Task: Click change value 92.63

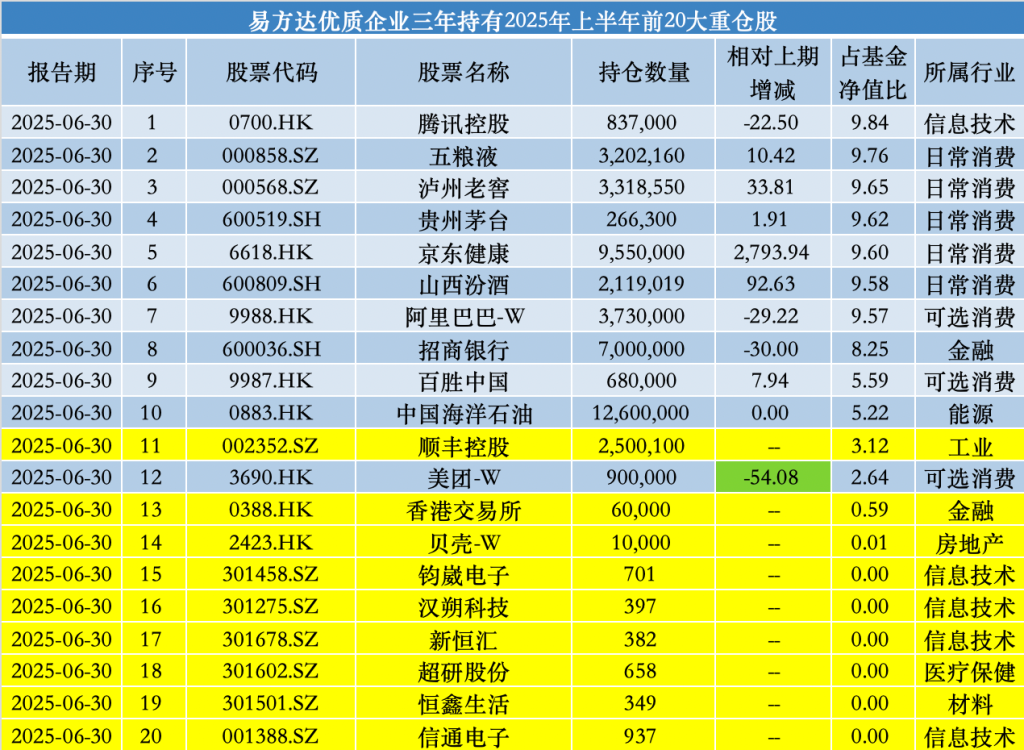Action: point(771,284)
